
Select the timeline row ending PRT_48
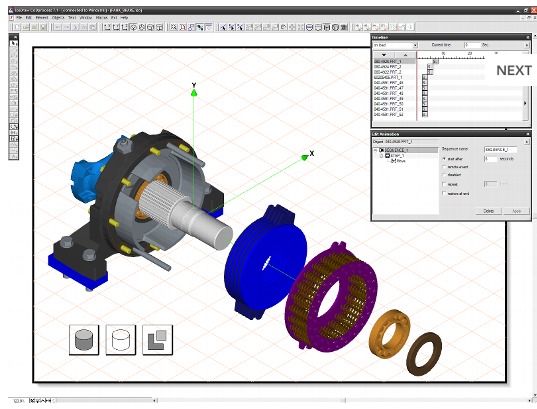pos(395,93)
